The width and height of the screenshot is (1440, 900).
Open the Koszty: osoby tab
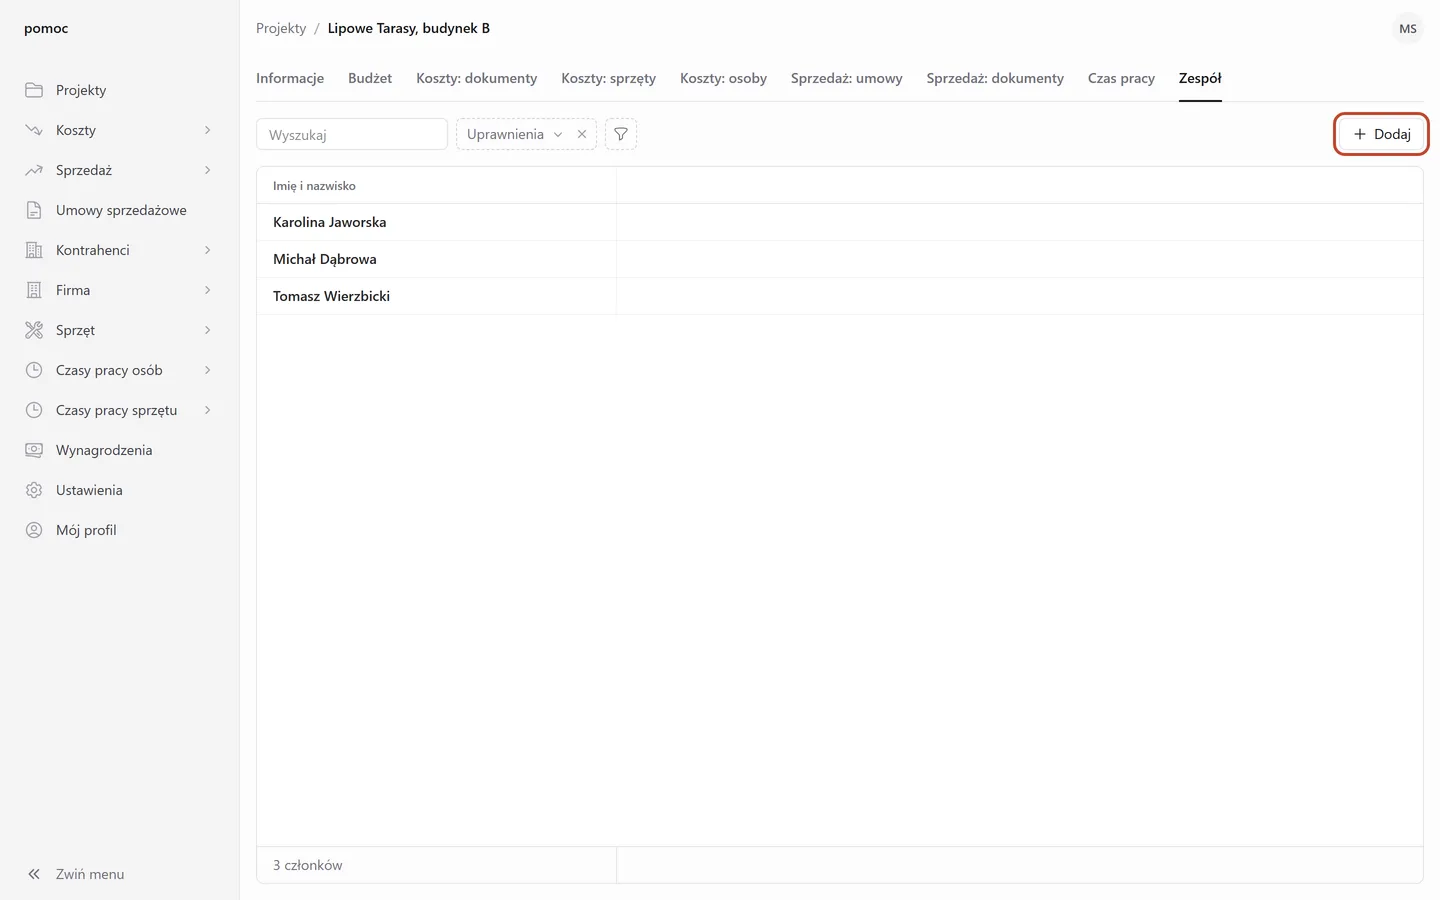coord(723,78)
